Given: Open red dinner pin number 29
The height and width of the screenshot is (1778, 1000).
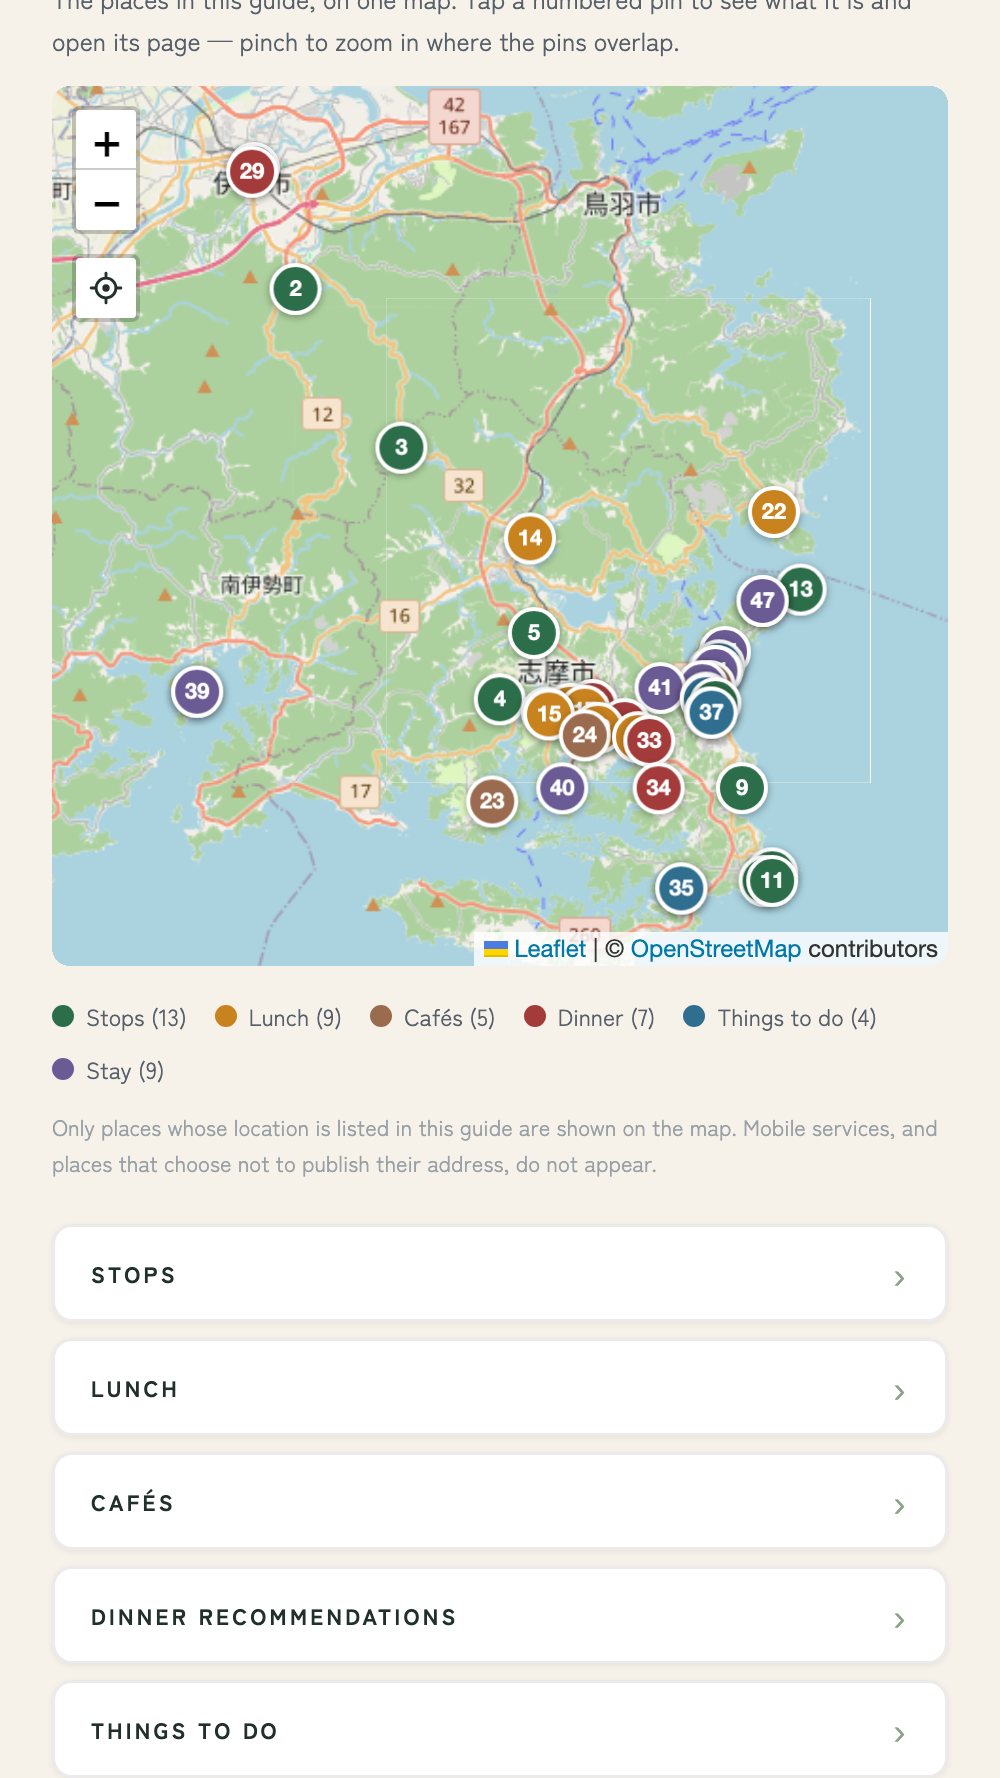Looking at the screenshot, I should click(x=252, y=171).
